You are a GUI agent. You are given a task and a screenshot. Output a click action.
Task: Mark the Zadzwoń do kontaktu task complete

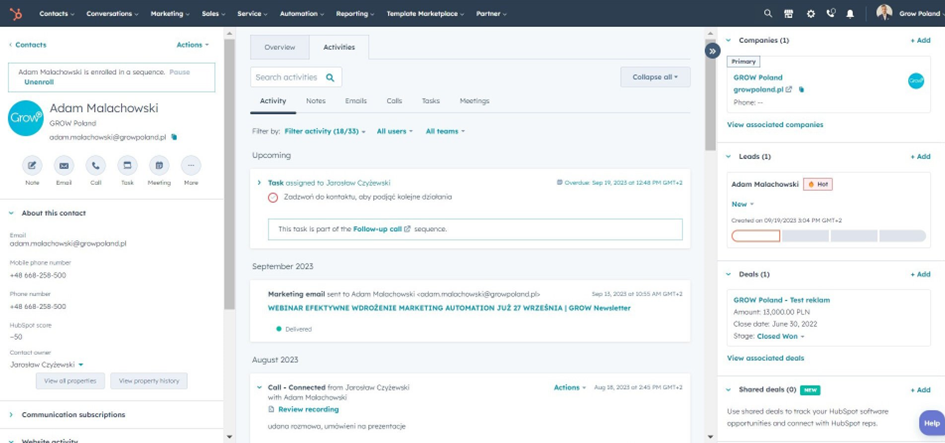coord(272,198)
